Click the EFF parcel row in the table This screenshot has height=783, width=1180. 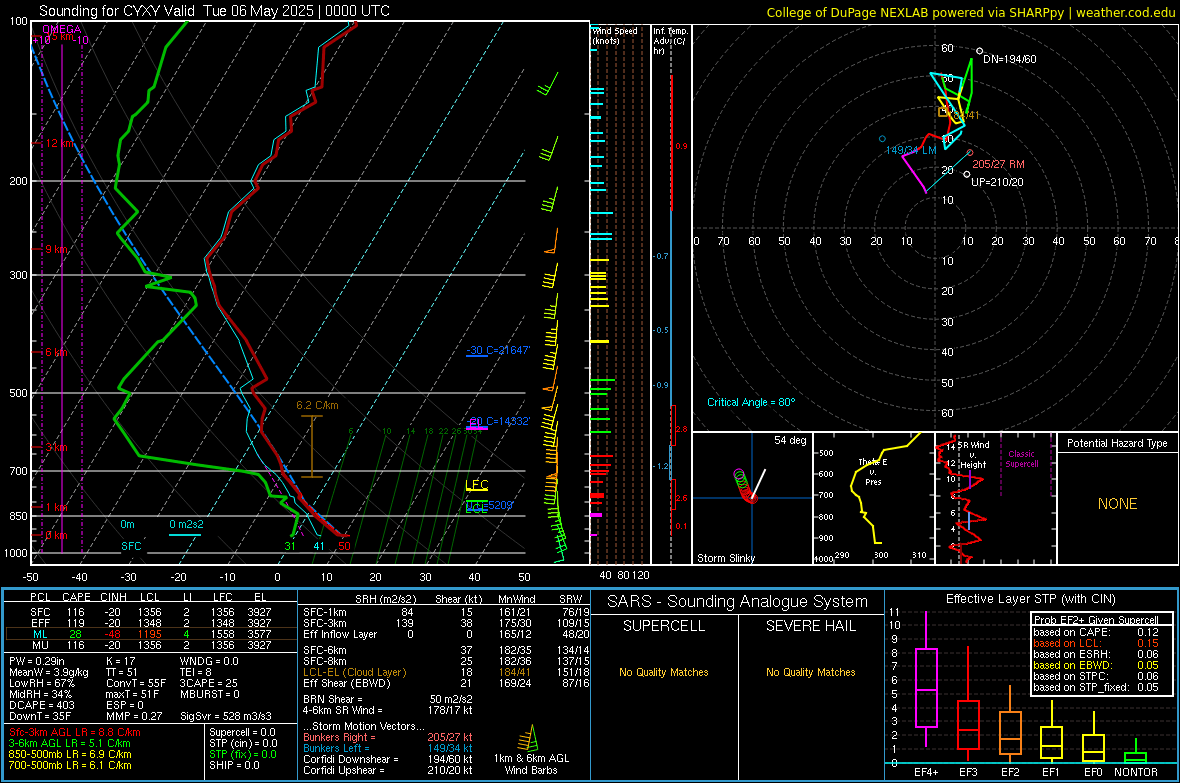click(151, 623)
